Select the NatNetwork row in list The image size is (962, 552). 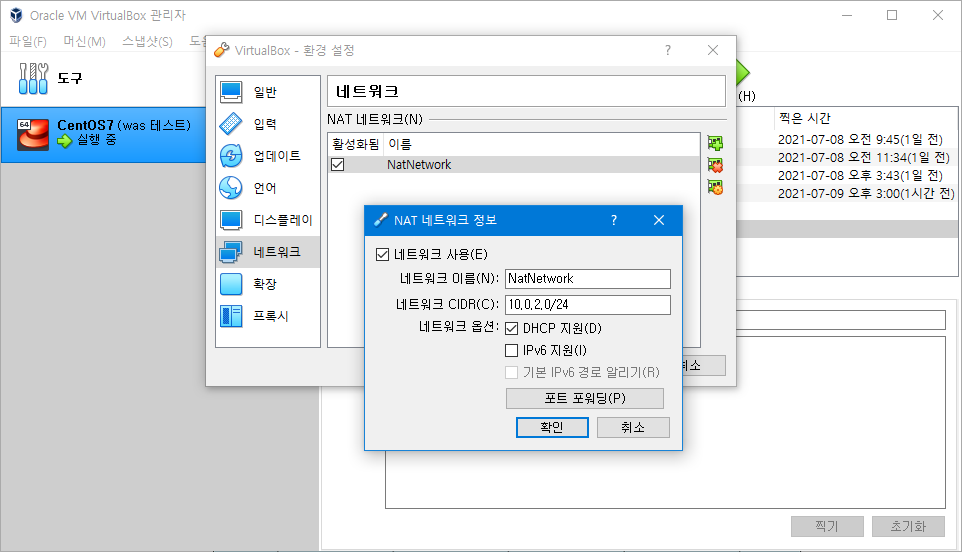coord(514,165)
